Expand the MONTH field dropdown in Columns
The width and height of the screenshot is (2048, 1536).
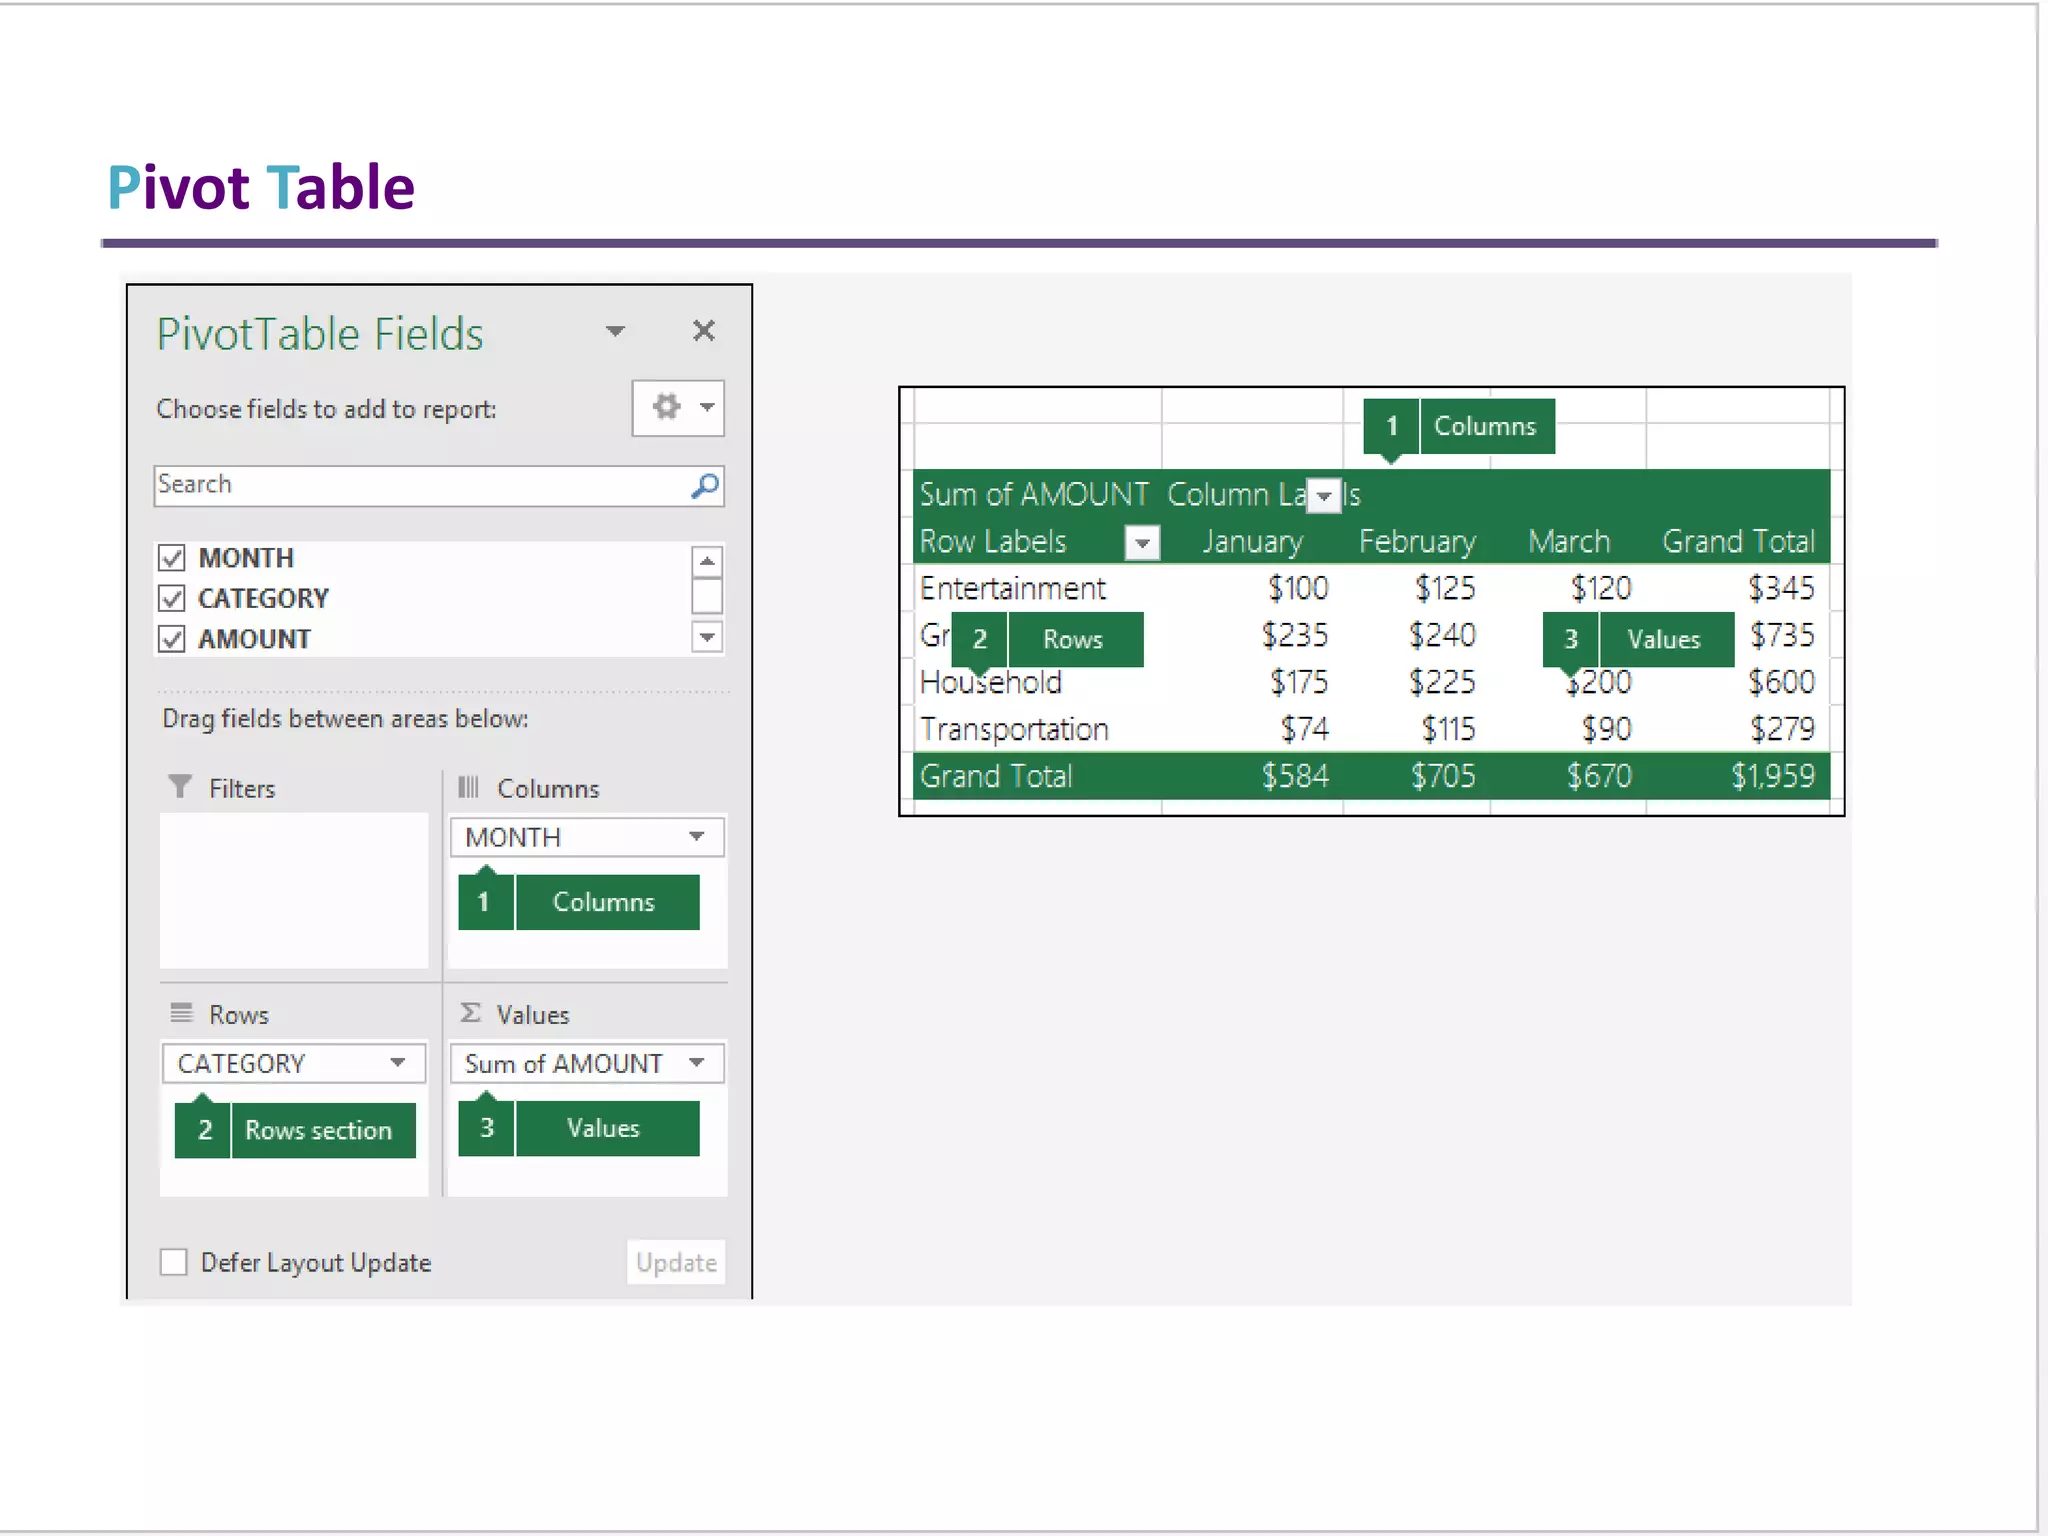[x=697, y=836]
